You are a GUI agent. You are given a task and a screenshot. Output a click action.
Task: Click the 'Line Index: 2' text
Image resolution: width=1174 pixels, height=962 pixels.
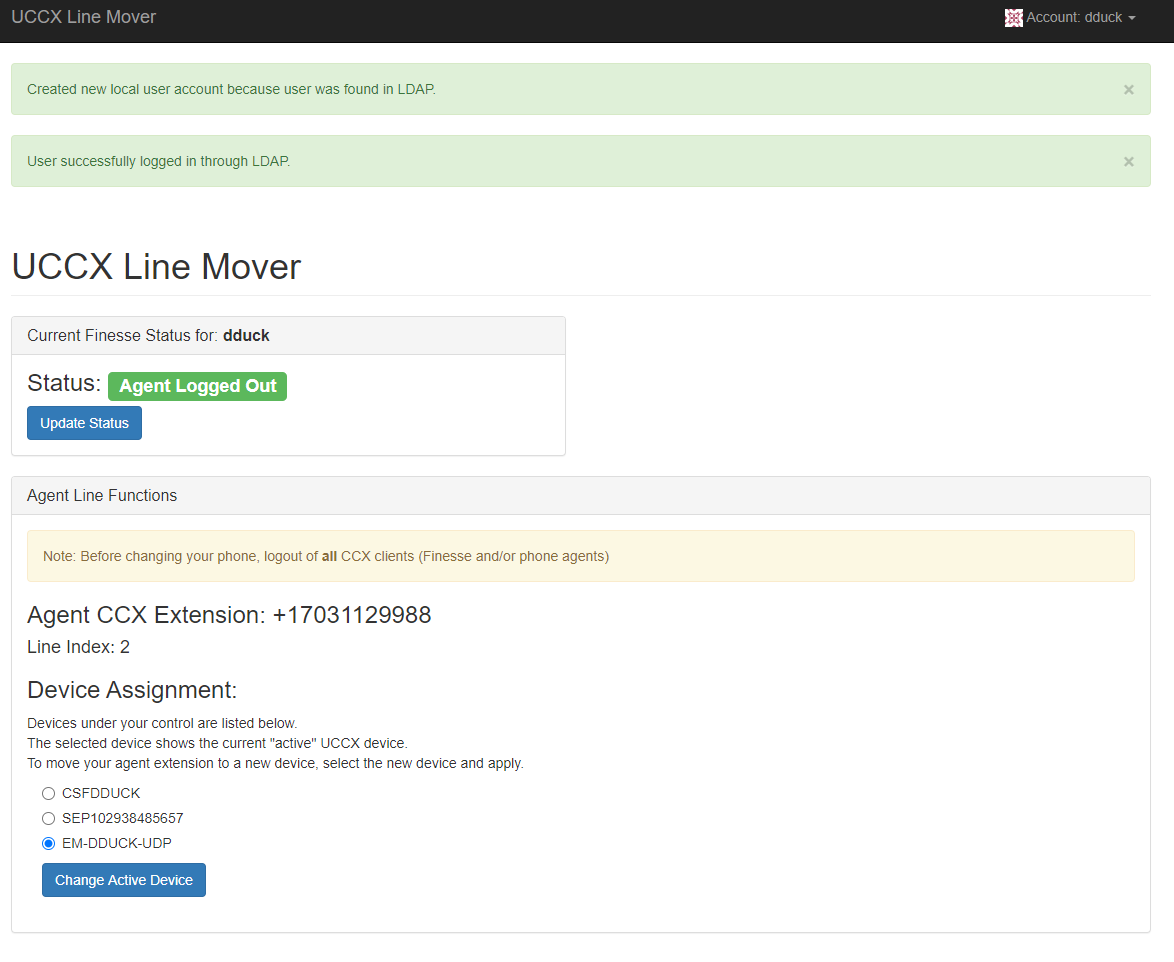coord(79,648)
